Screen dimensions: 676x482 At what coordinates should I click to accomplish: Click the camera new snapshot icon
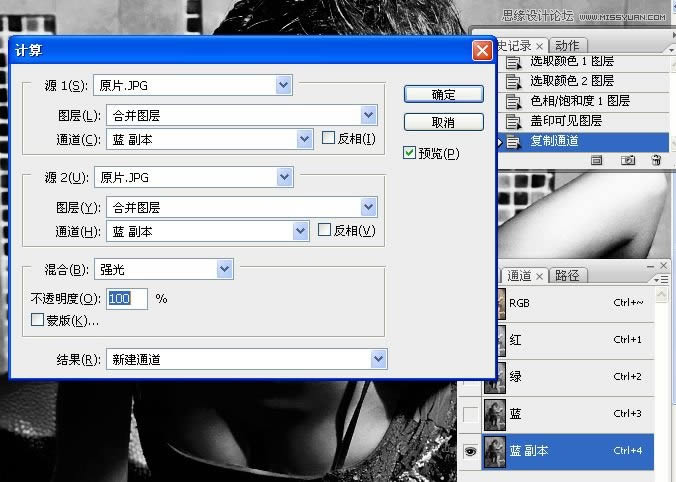click(628, 159)
